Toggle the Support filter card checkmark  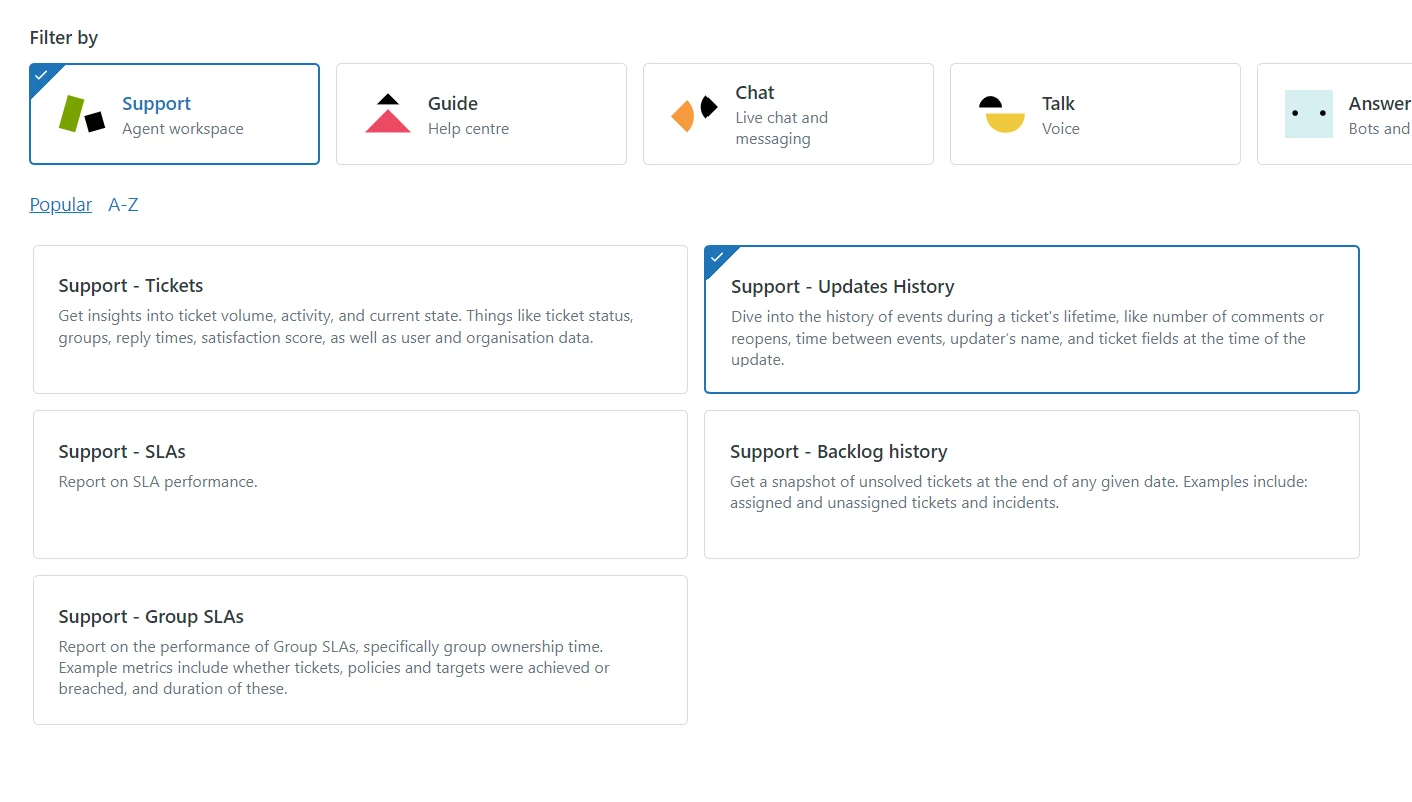point(41,75)
